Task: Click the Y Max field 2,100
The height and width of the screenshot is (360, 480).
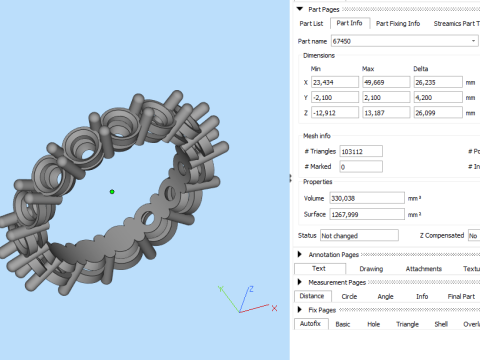Action: coord(386,97)
